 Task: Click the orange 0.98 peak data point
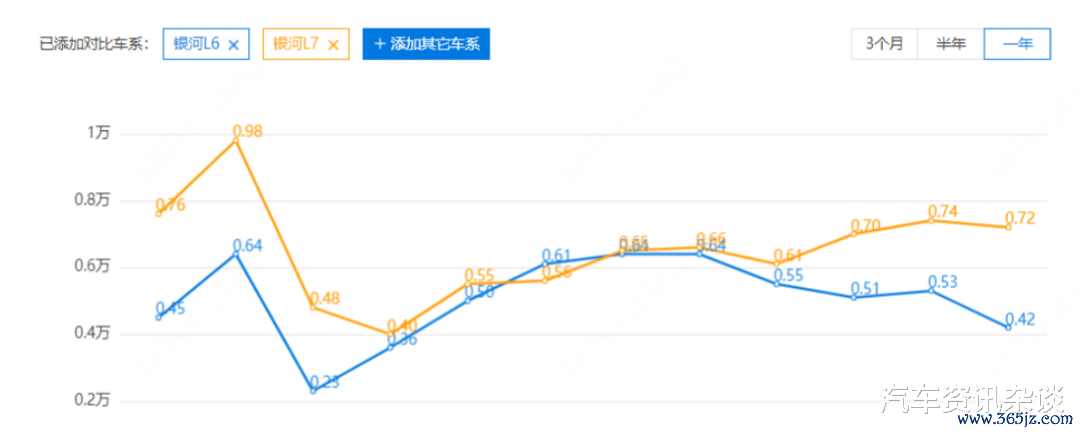pyautogui.click(x=236, y=141)
